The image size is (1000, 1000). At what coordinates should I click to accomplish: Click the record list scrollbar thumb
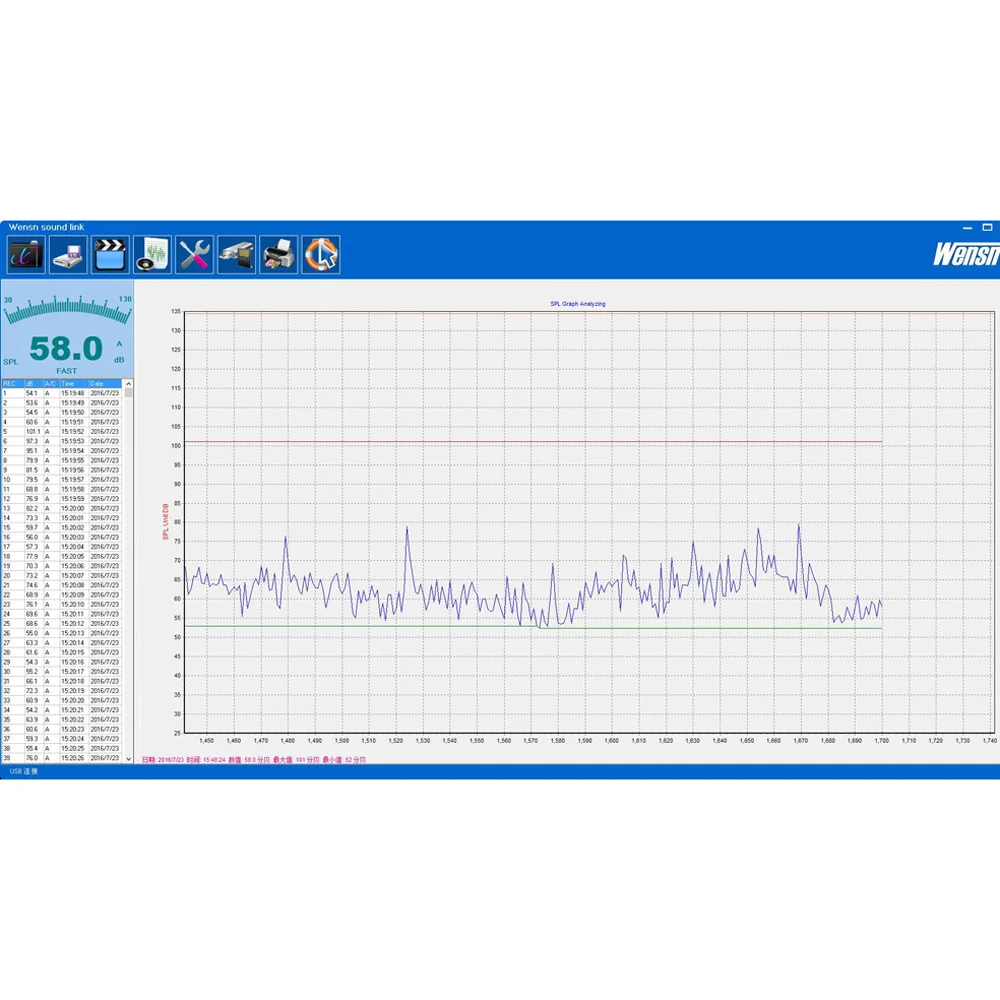click(129, 392)
